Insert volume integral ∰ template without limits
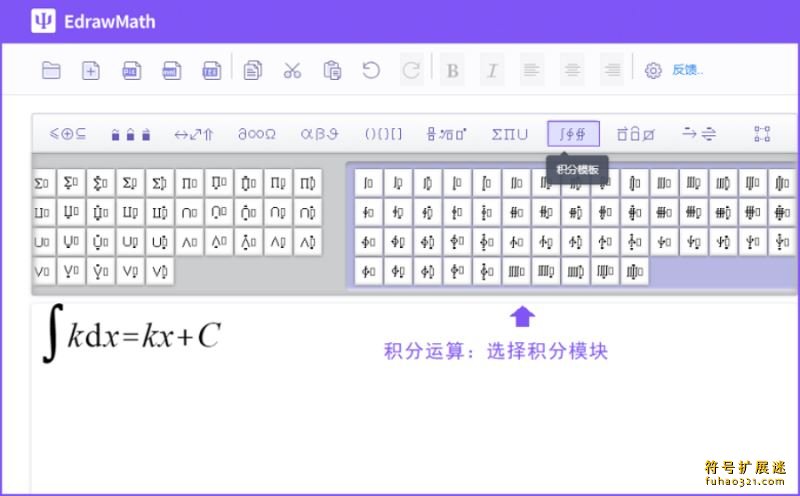800x496 pixels. [x=664, y=212]
